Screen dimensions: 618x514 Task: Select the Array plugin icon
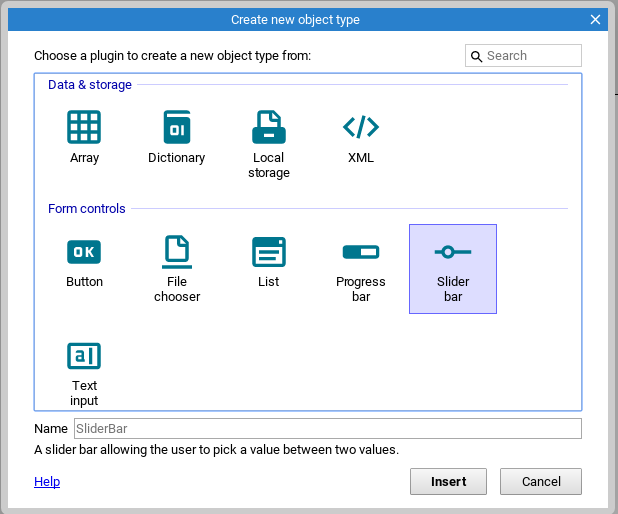pyautogui.click(x=84, y=127)
